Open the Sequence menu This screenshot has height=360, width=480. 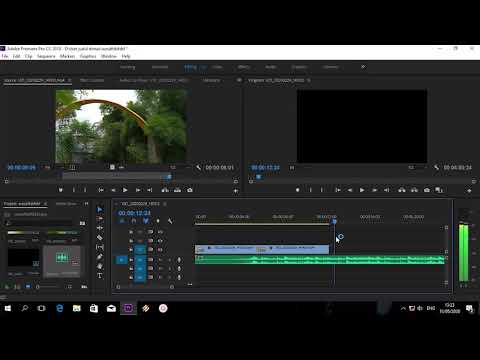coord(46,56)
